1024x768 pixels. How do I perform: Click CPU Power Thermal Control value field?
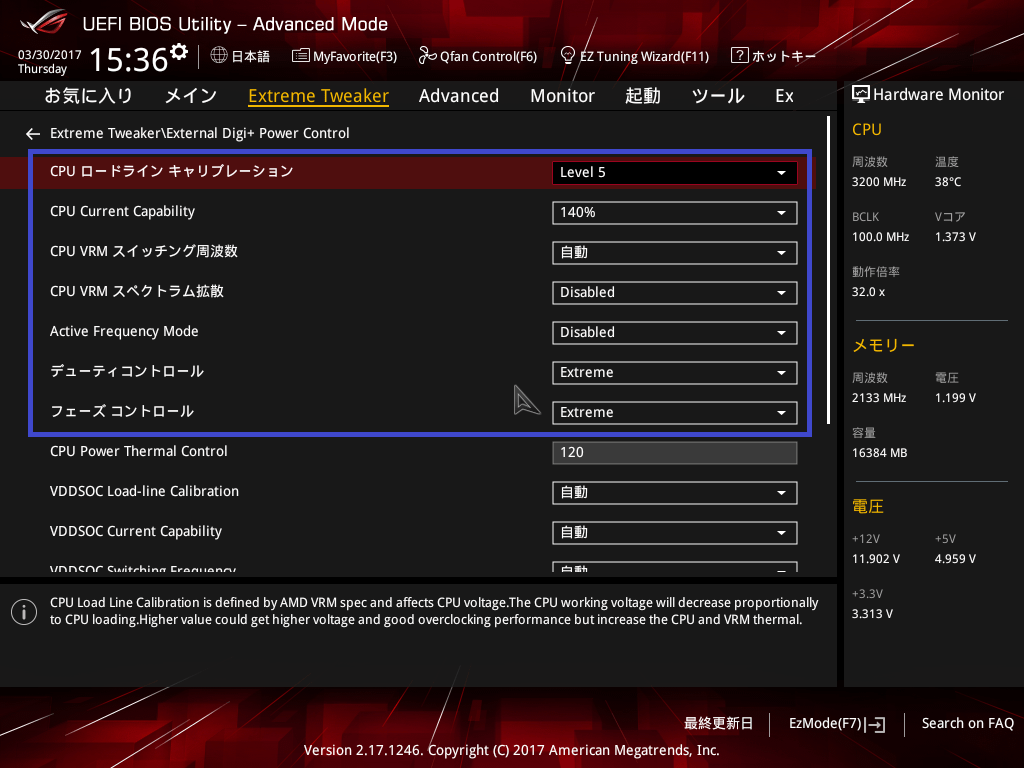click(675, 453)
